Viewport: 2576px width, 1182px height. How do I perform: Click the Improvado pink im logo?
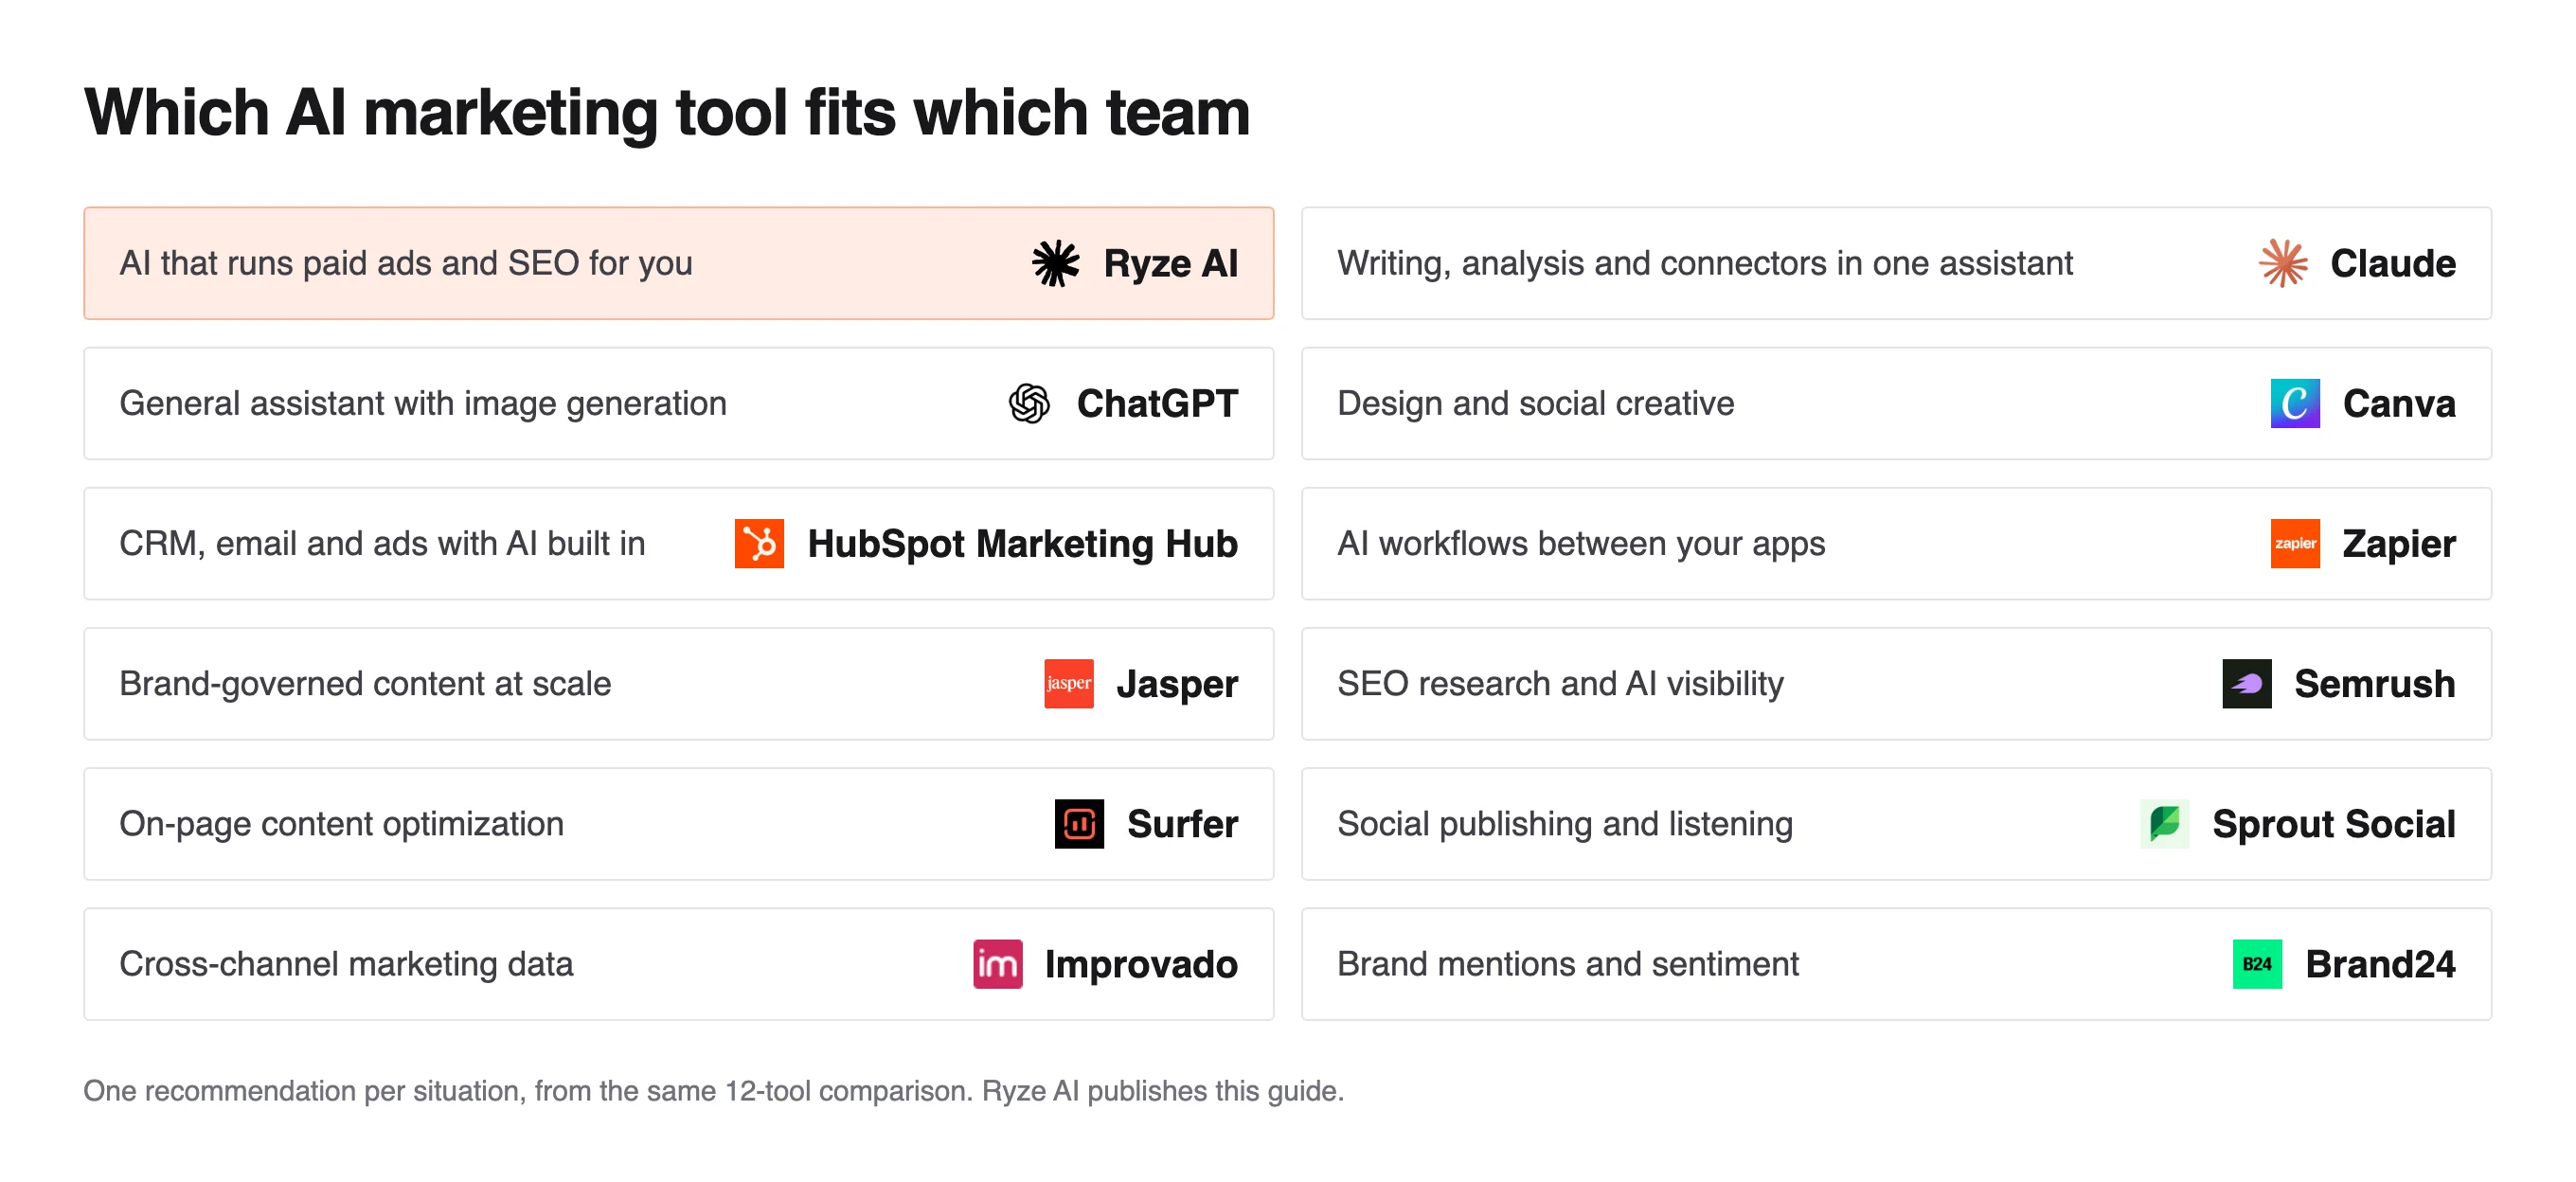pos(998,964)
